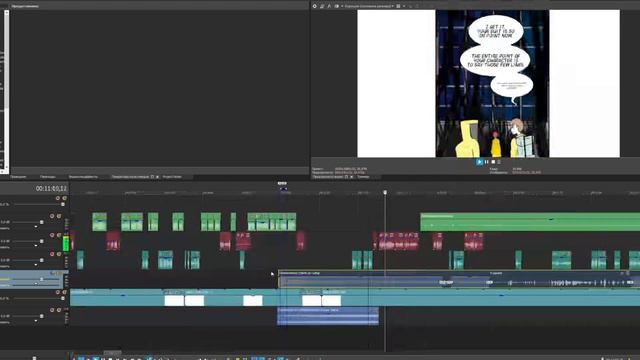Select the Предпросмотр видео tab
640x360 pixels.
pos(328,177)
